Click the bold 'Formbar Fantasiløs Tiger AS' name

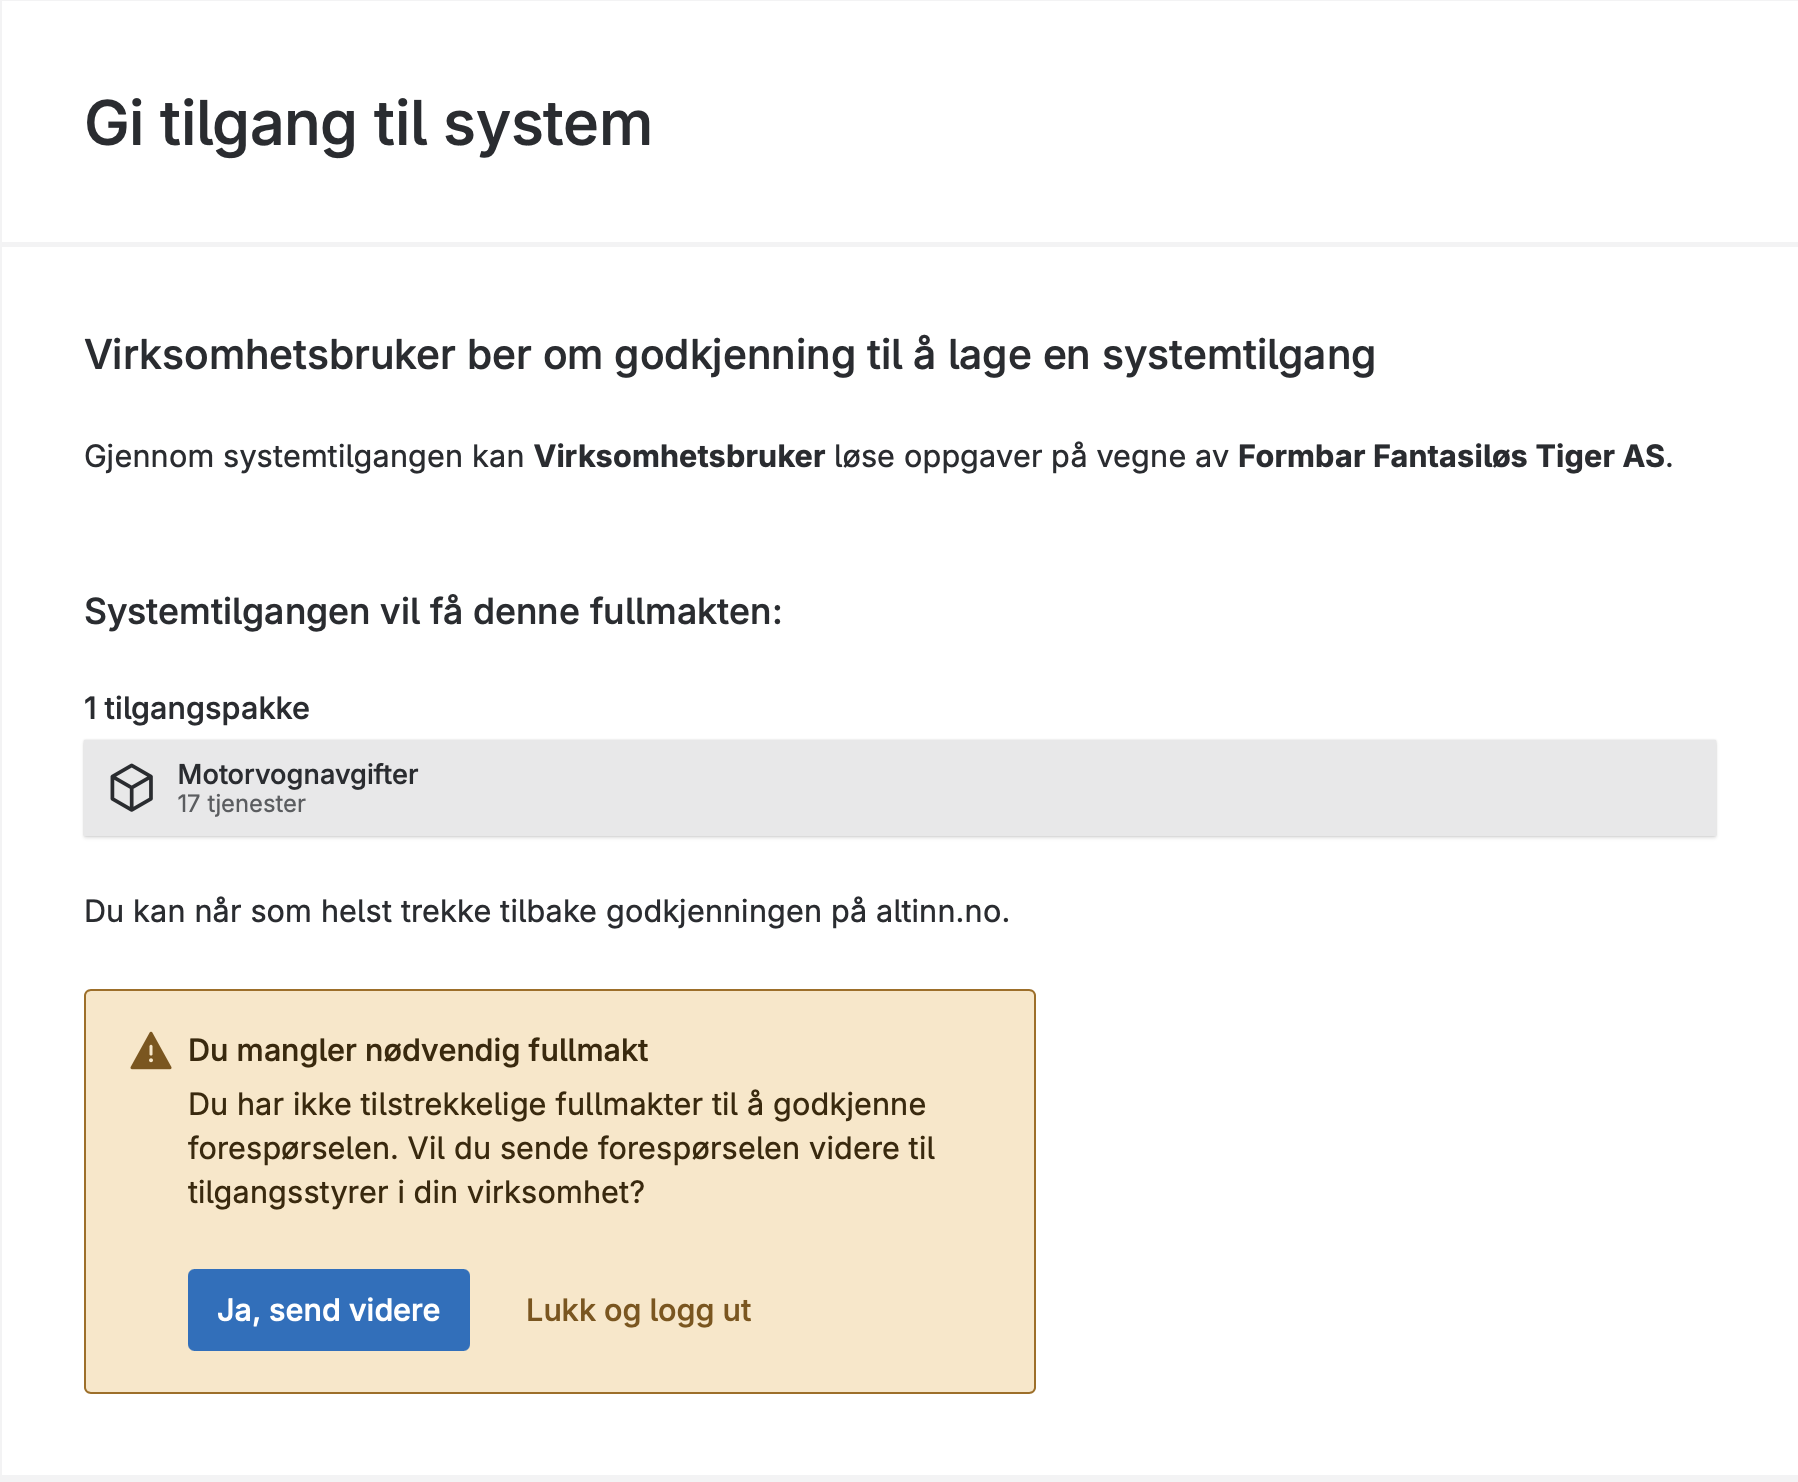point(1451,456)
